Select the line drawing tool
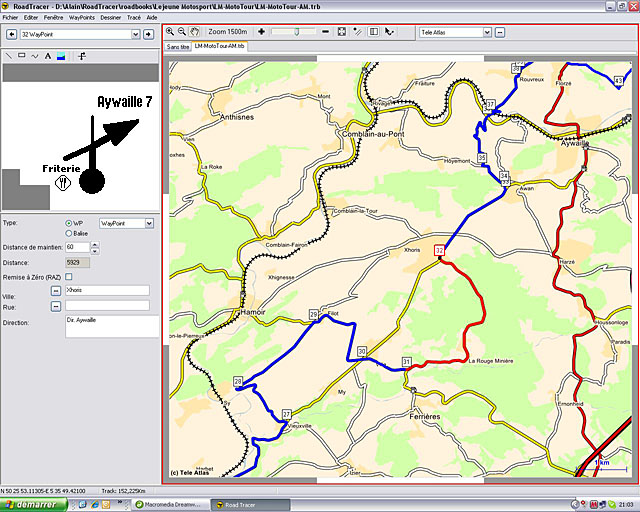This screenshot has height=512, width=640. point(9,56)
